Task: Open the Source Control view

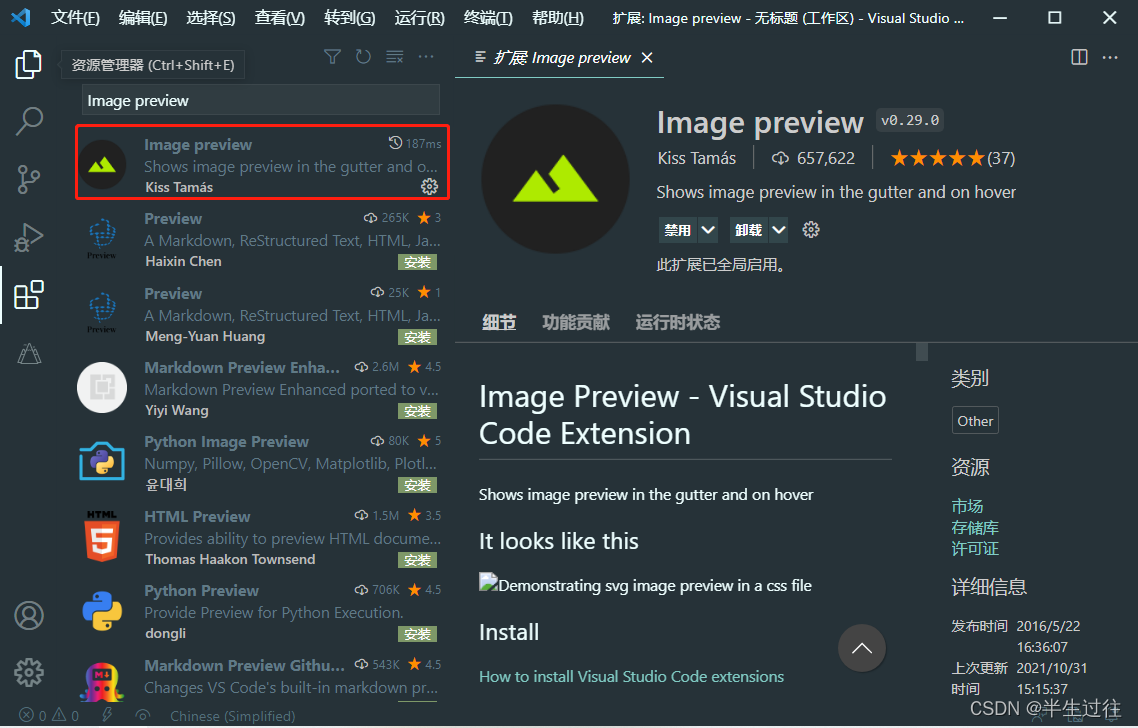Action: (x=28, y=179)
